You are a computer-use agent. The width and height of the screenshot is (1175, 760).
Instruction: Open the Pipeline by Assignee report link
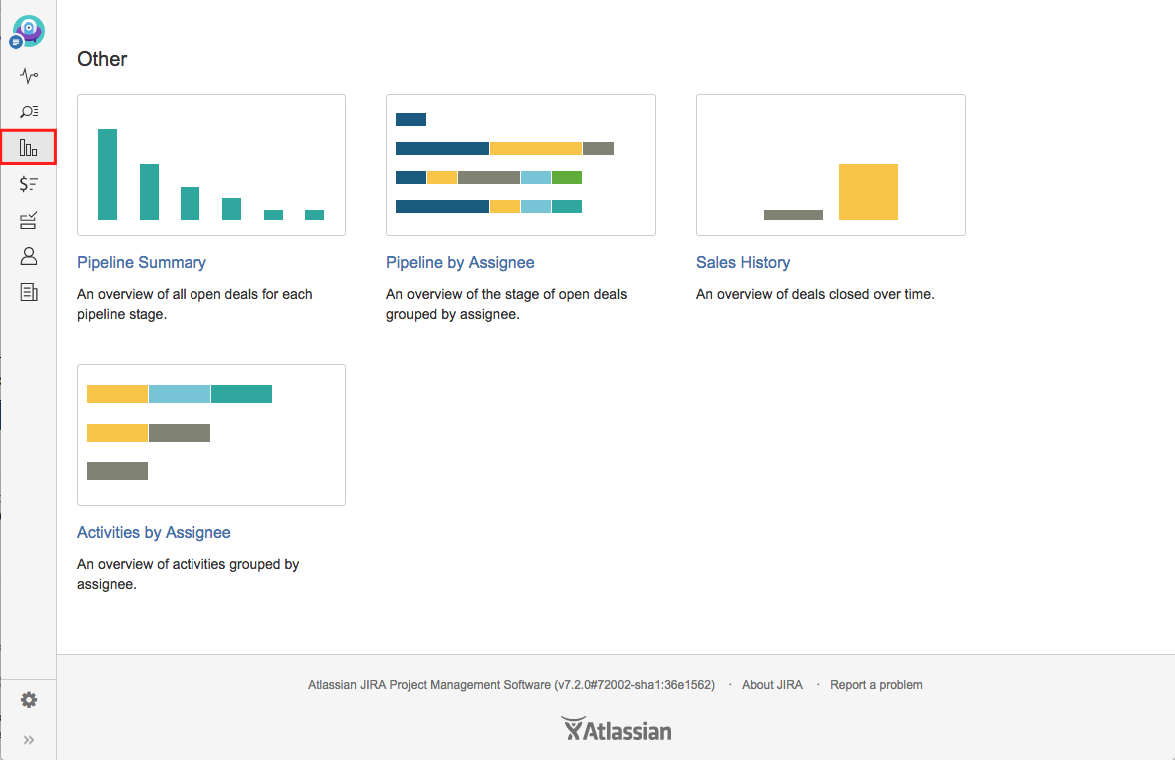460,262
